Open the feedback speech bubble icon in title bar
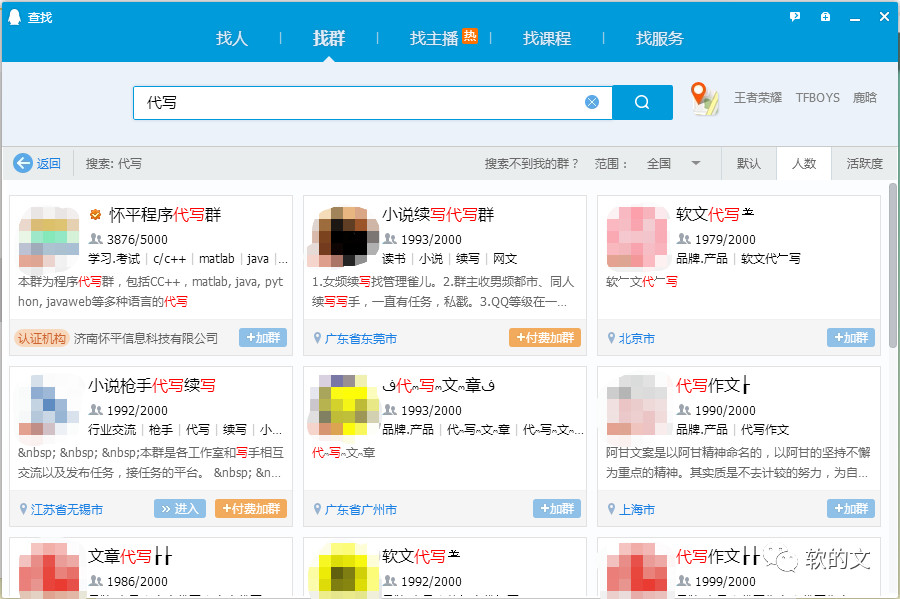 click(795, 17)
